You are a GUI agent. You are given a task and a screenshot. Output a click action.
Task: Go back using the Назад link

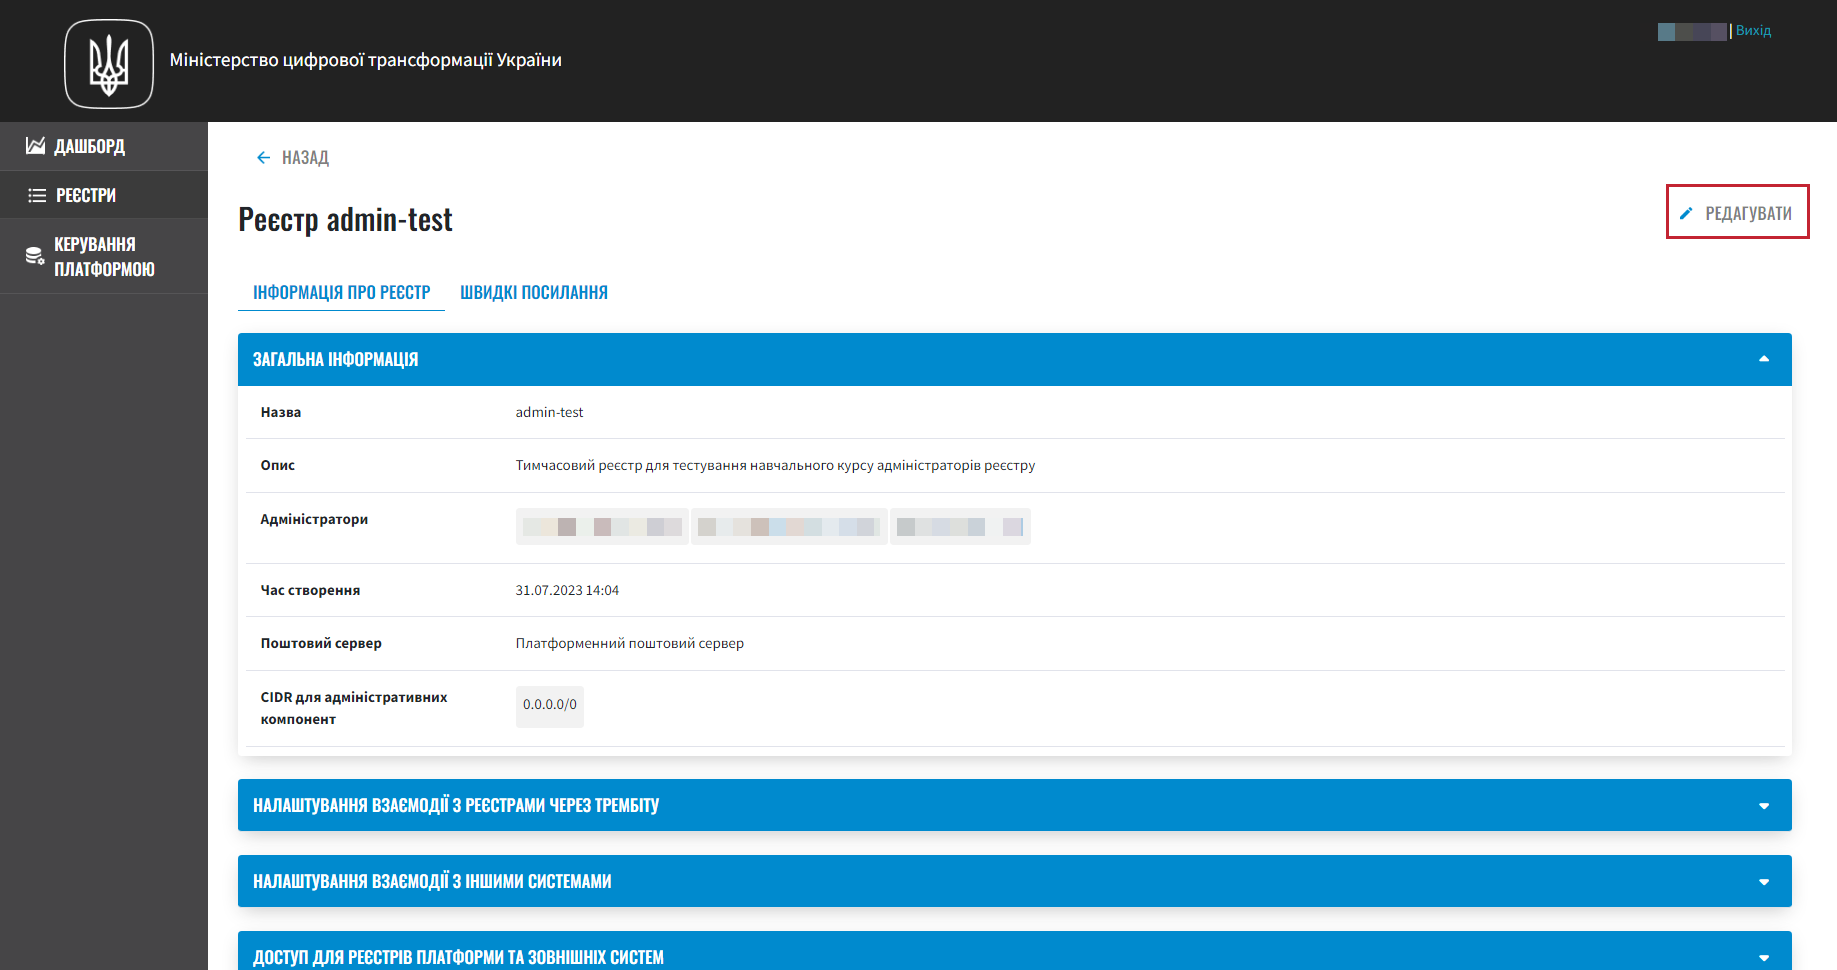[x=305, y=158]
